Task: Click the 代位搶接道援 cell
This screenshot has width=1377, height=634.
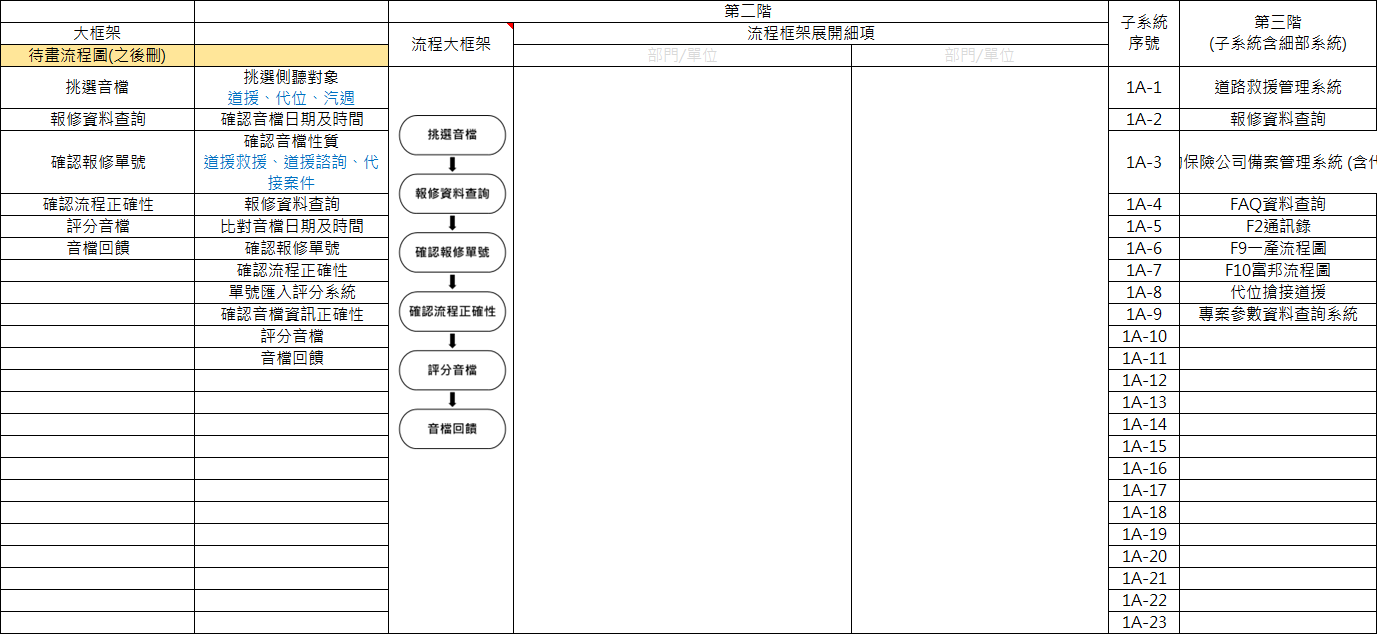Action: tap(1278, 292)
